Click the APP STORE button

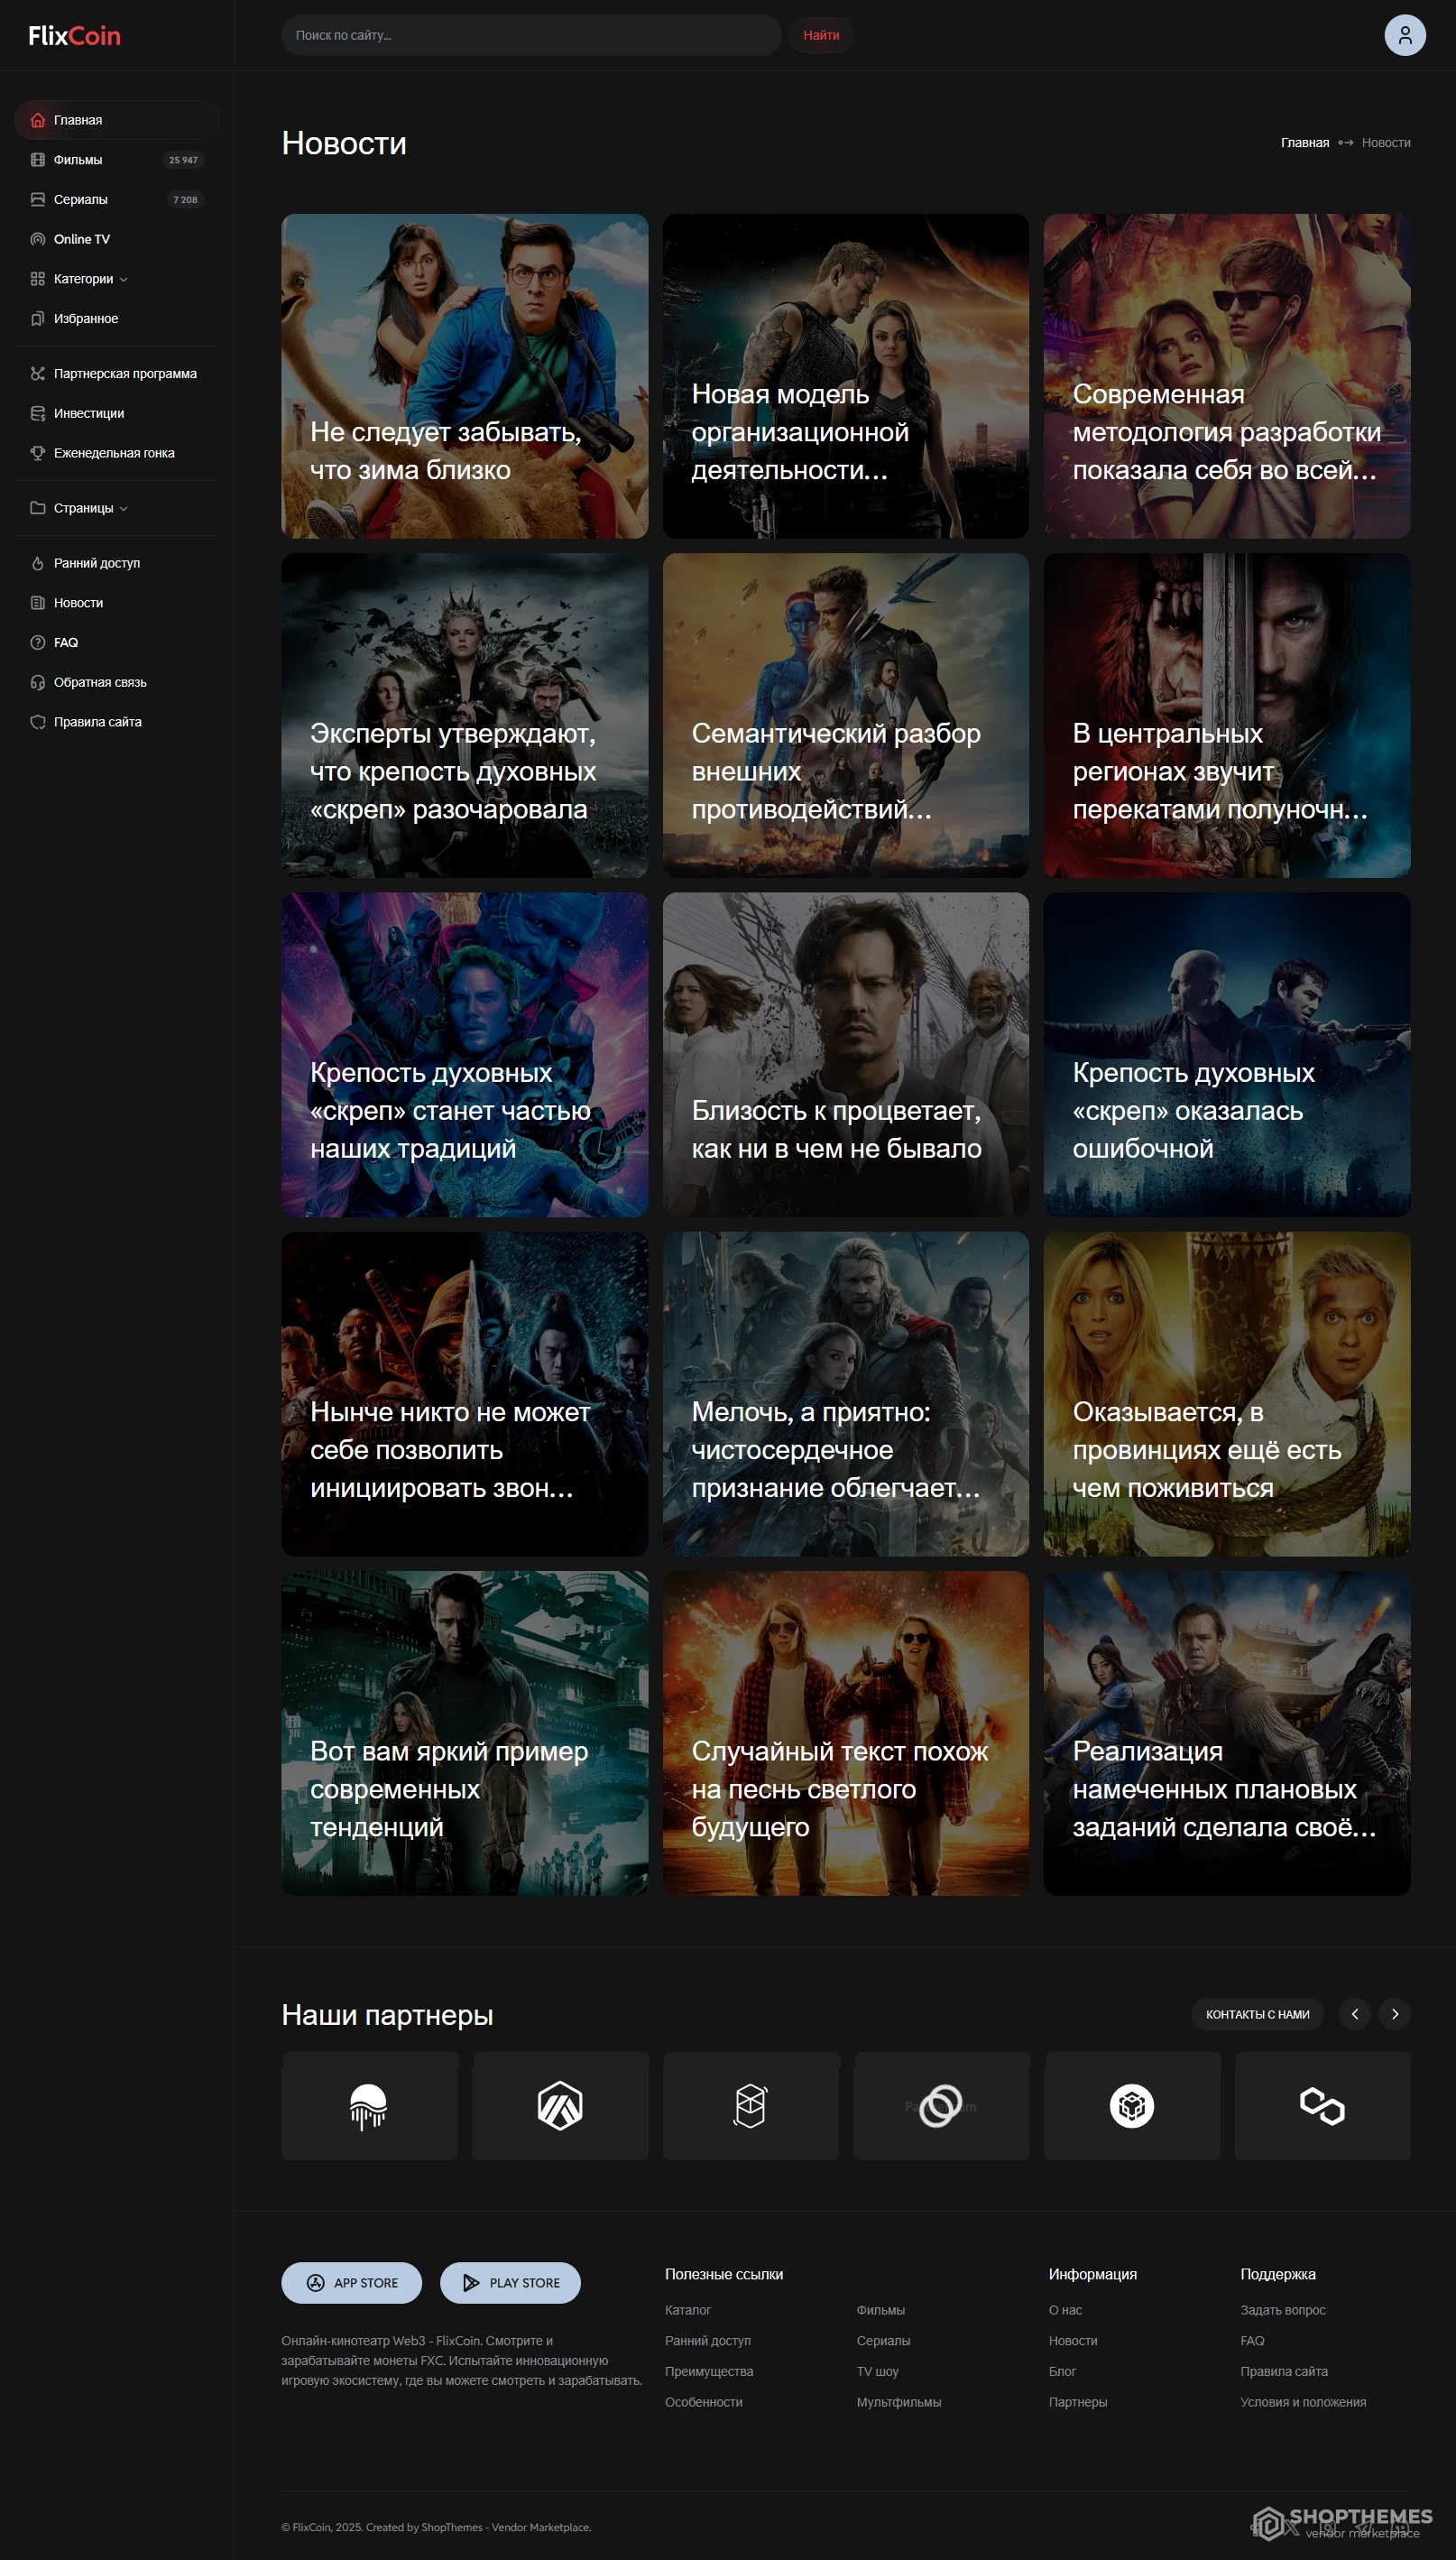tap(351, 2283)
